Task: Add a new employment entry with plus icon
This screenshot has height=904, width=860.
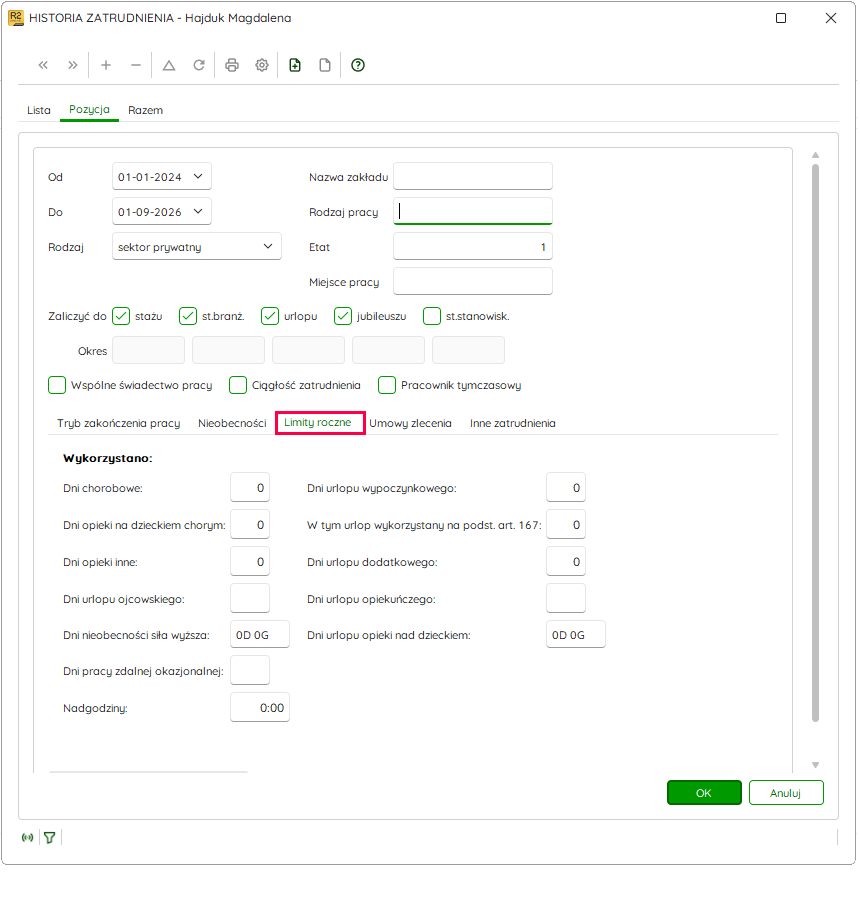Action: tap(105, 65)
